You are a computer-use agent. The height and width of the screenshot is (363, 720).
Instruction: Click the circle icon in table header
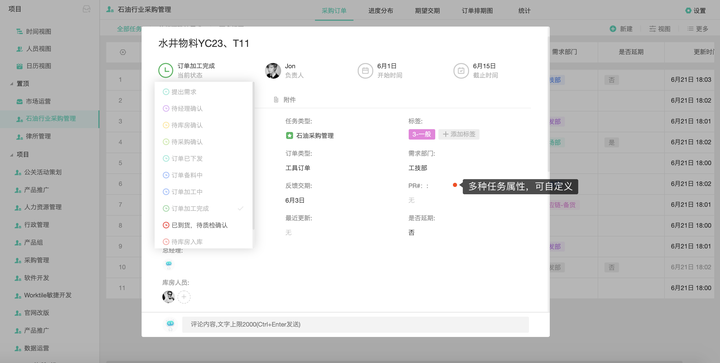(123, 52)
